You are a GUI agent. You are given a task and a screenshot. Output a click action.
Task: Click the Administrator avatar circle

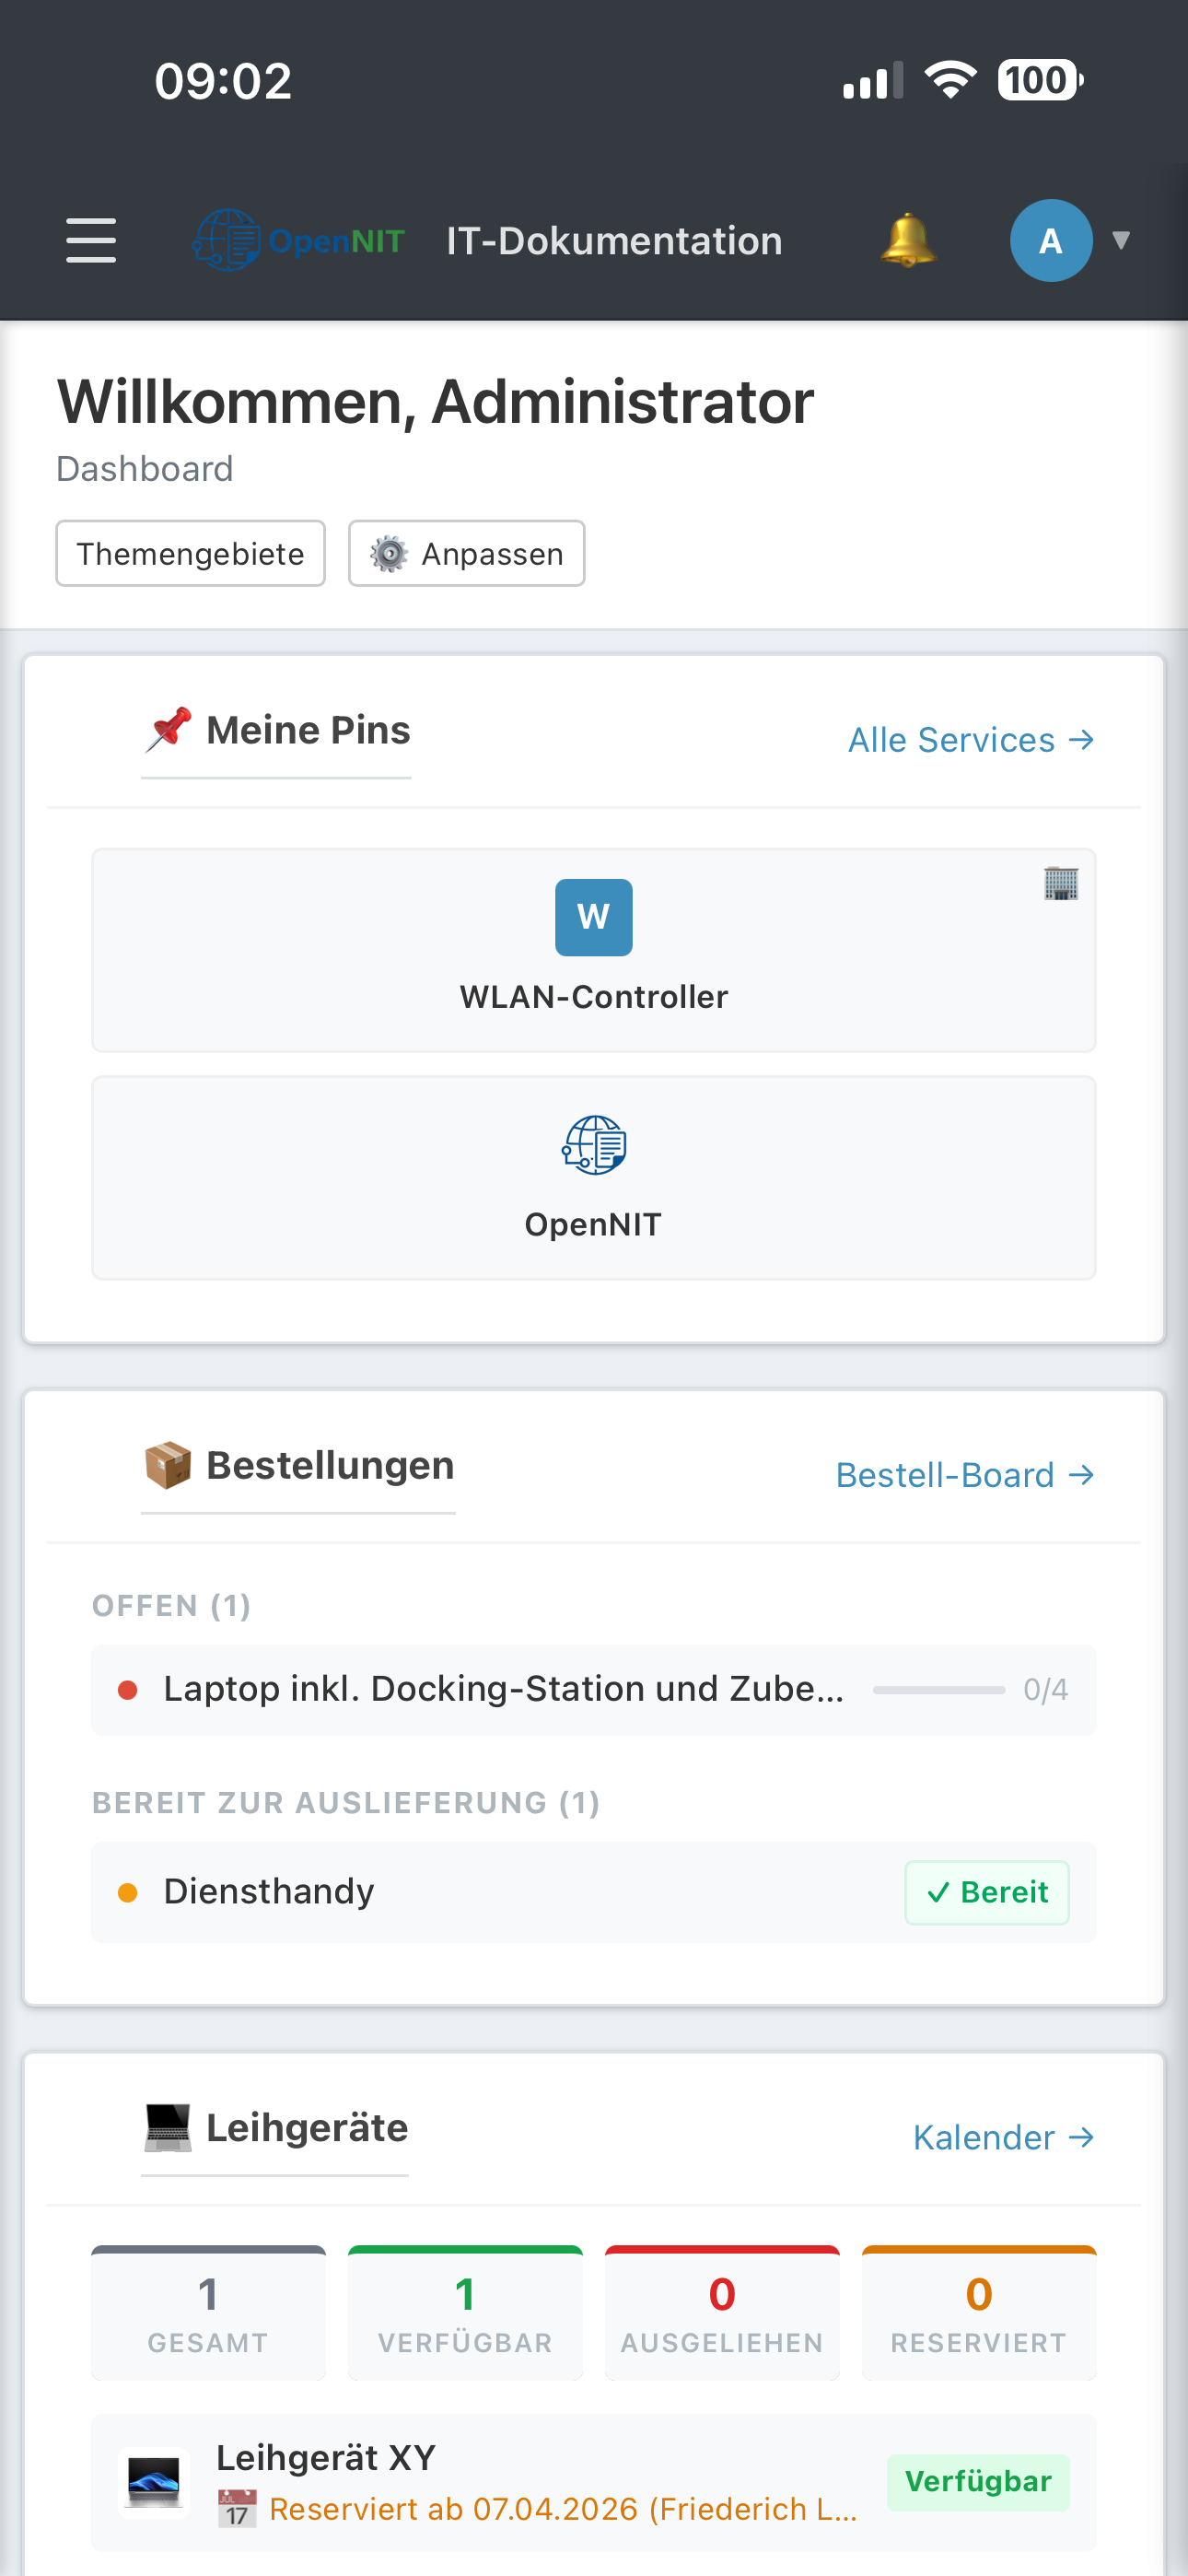tap(1050, 241)
